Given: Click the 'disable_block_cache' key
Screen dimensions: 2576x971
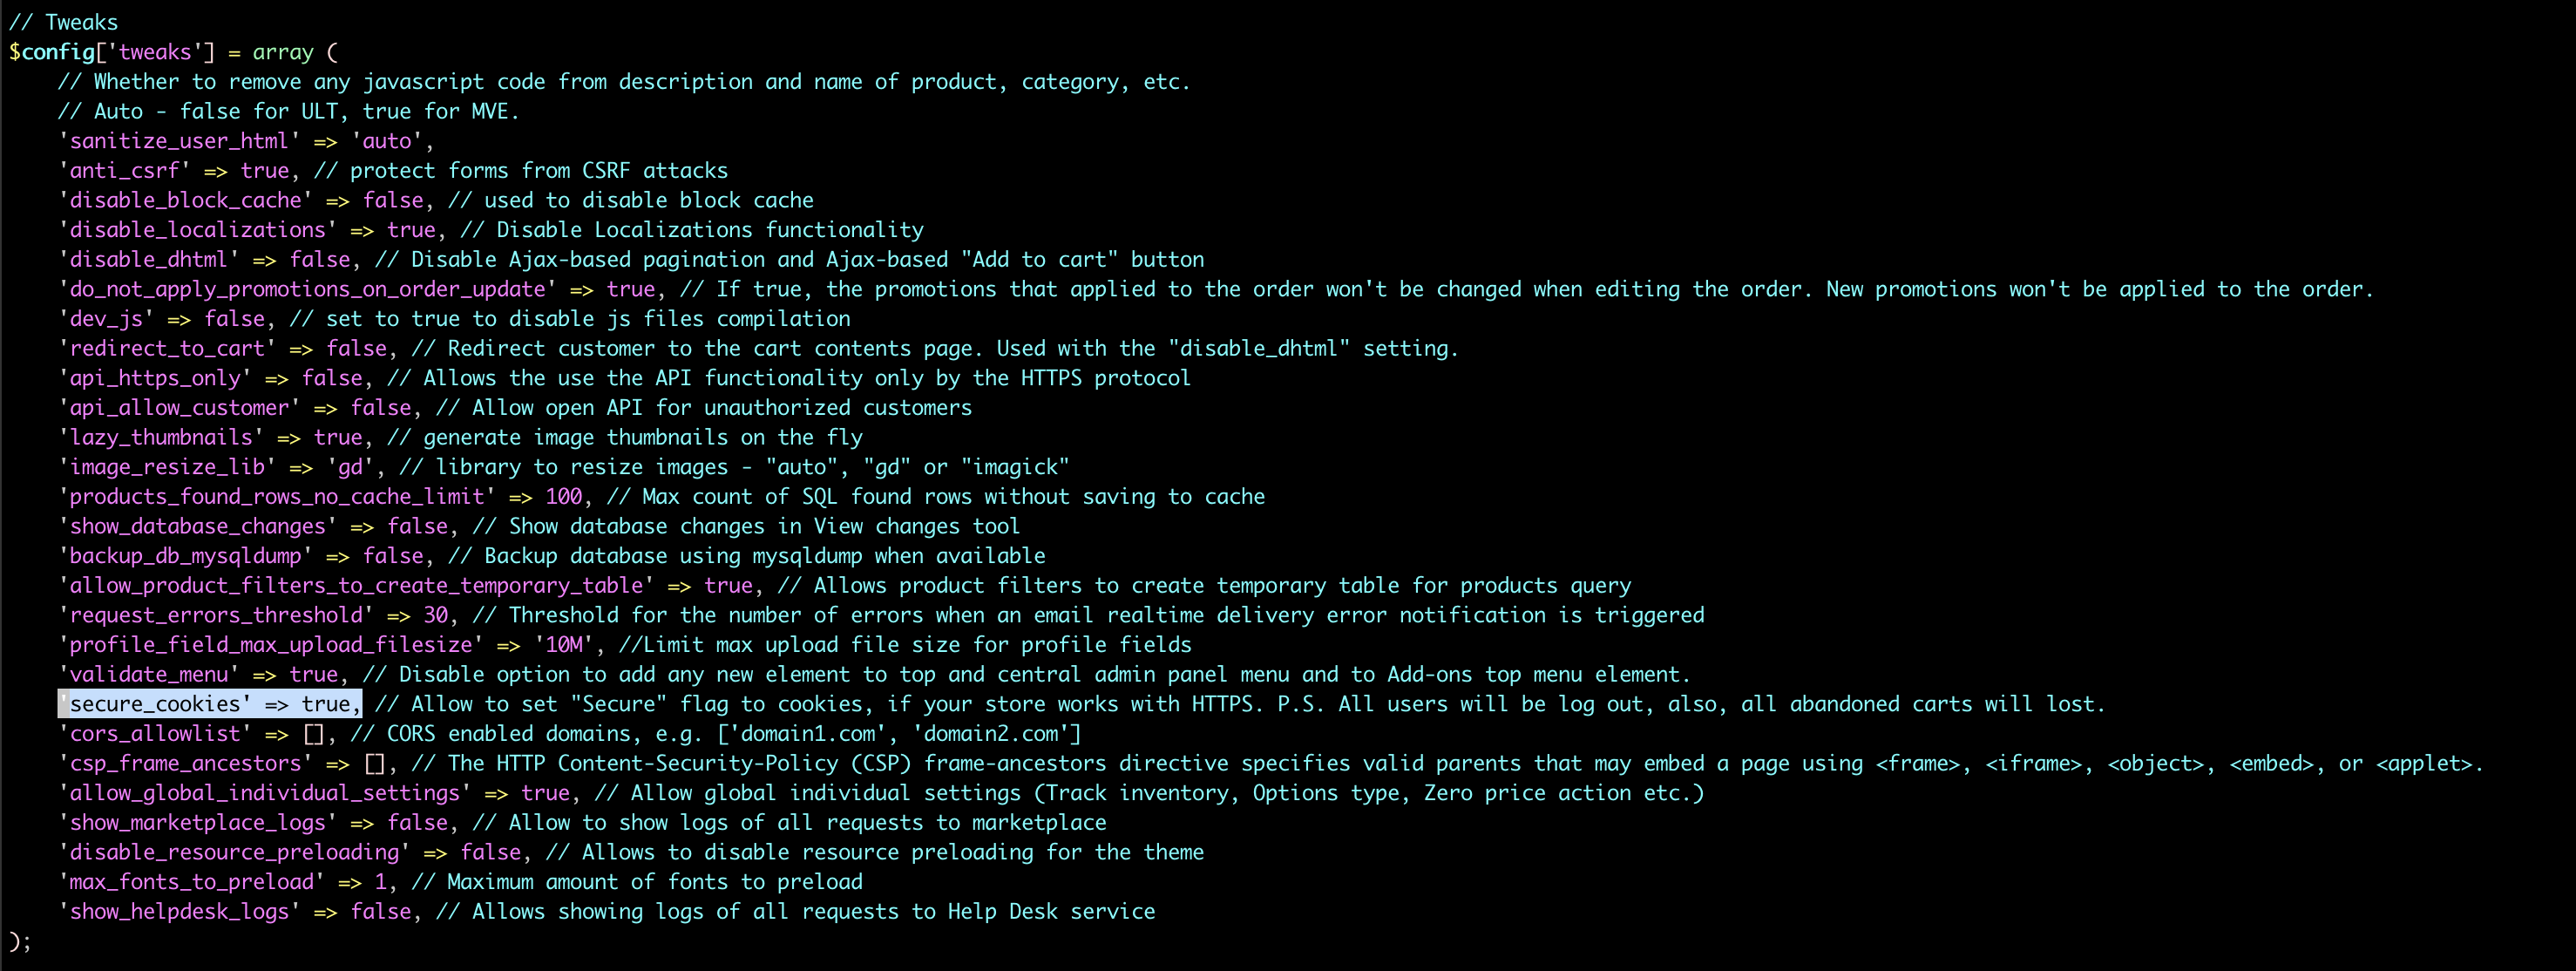Looking at the screenshot, I should click(185, 200).
